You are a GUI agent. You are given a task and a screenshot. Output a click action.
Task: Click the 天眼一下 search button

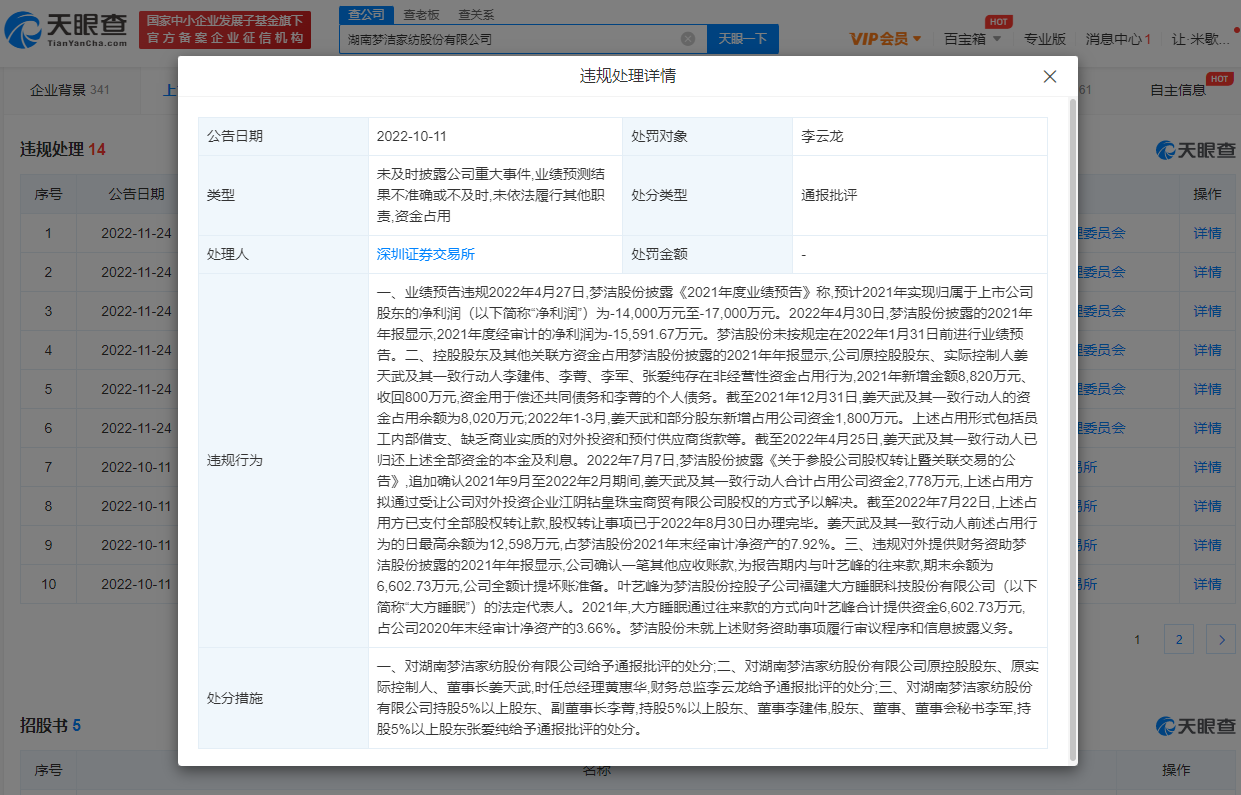(743, 39)
